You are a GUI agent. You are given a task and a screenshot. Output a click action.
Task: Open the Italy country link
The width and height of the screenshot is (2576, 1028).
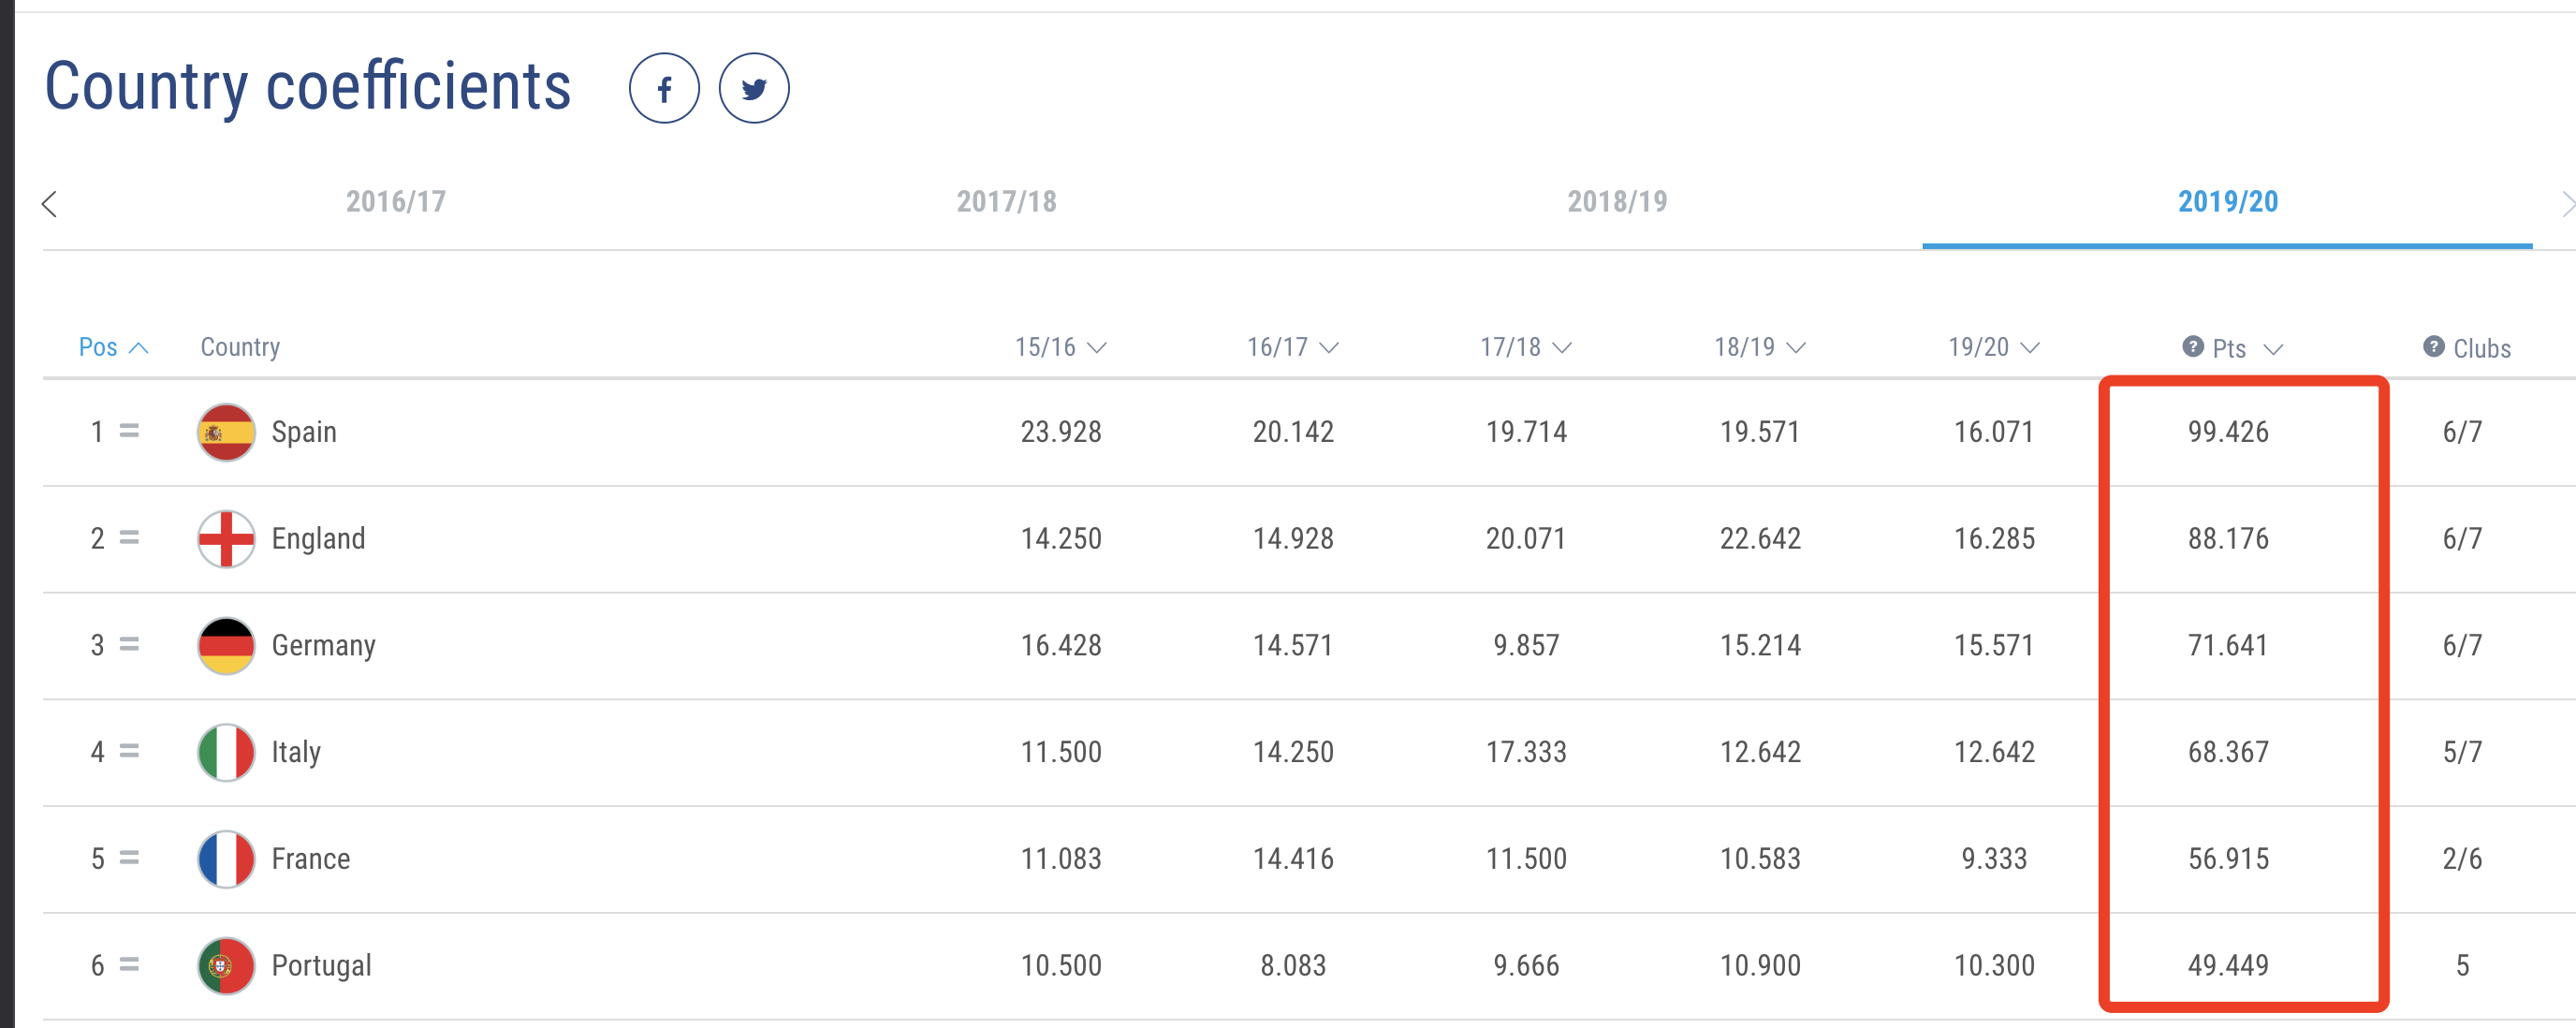coord(296,752)
